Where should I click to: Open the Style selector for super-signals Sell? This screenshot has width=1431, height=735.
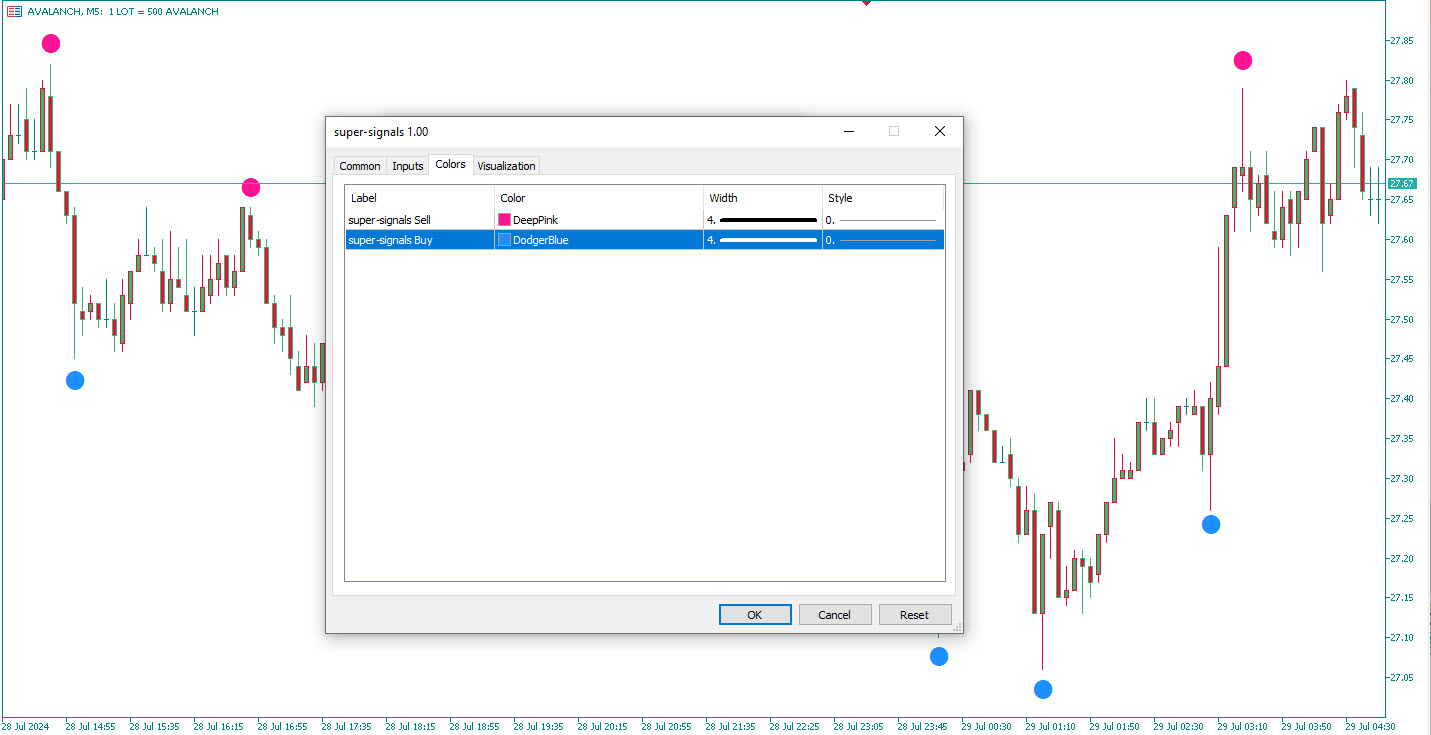[x=882, y=220]
